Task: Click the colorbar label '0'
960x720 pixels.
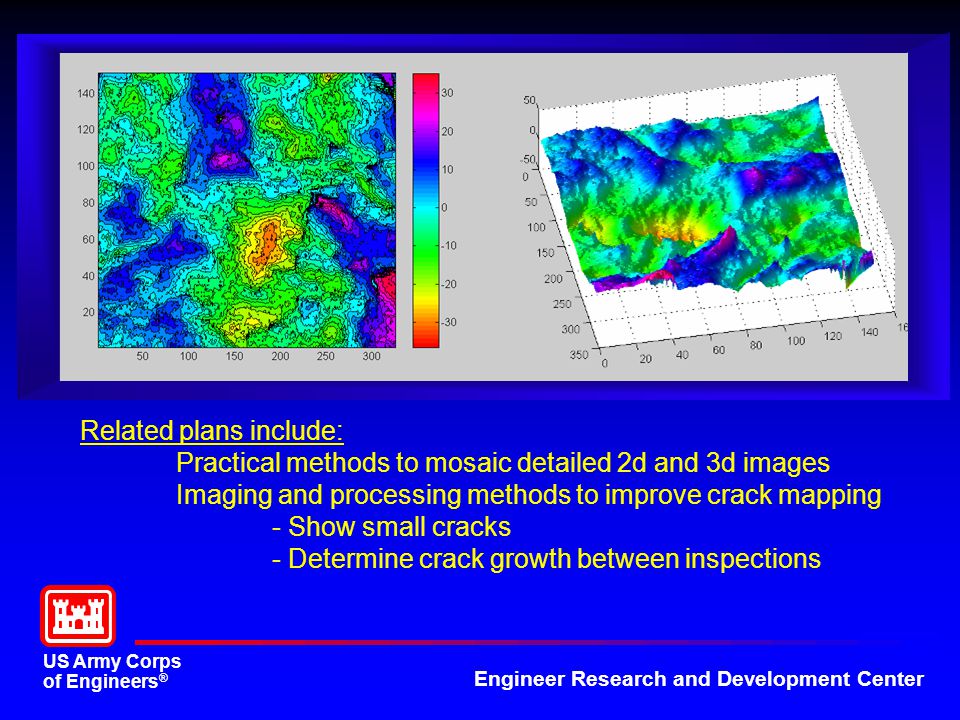Action: point(444,208)
